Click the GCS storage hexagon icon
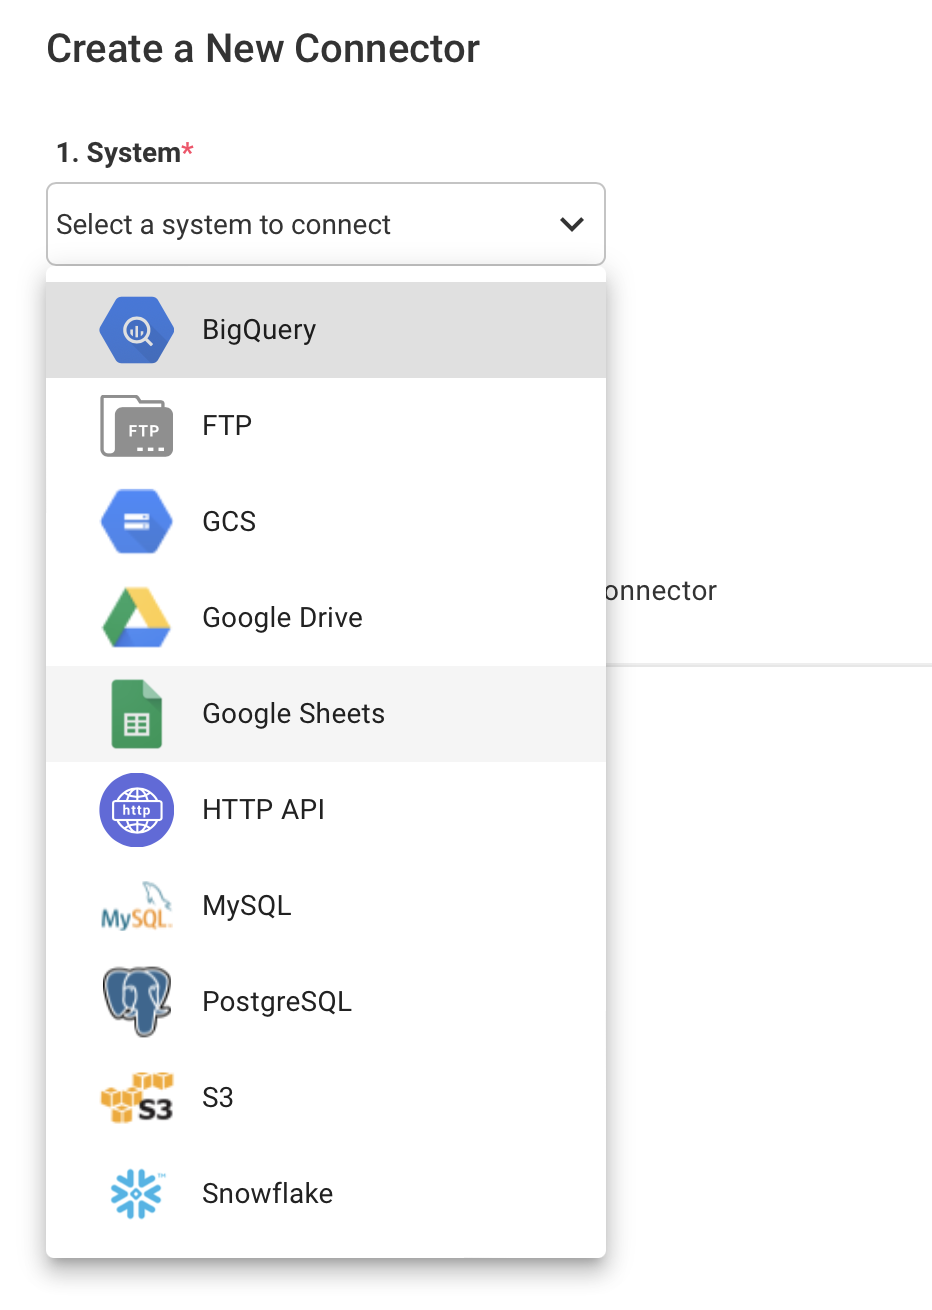 pyautogui.click(x=137, y=522)
